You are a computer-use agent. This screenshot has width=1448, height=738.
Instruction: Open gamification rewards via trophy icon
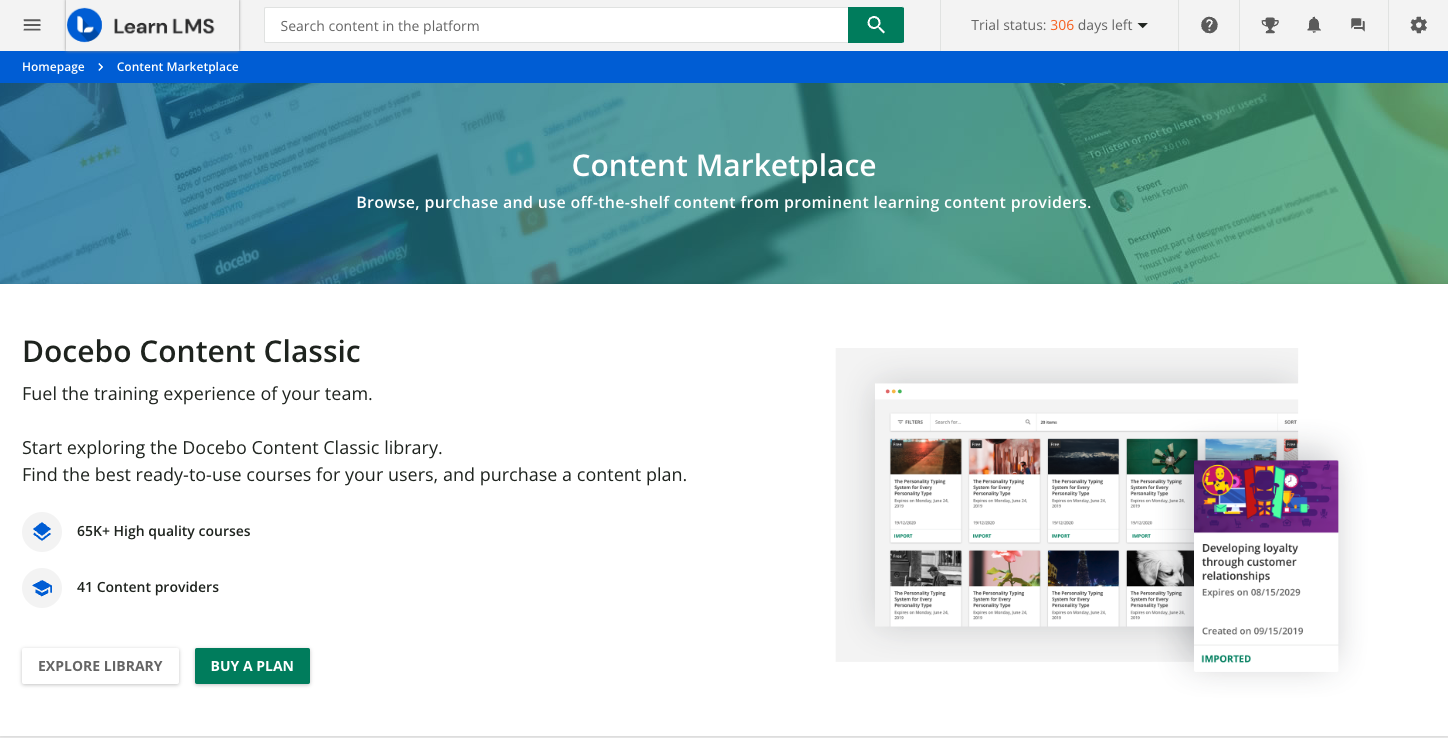pyautogui.click(x=1269, y=25)
